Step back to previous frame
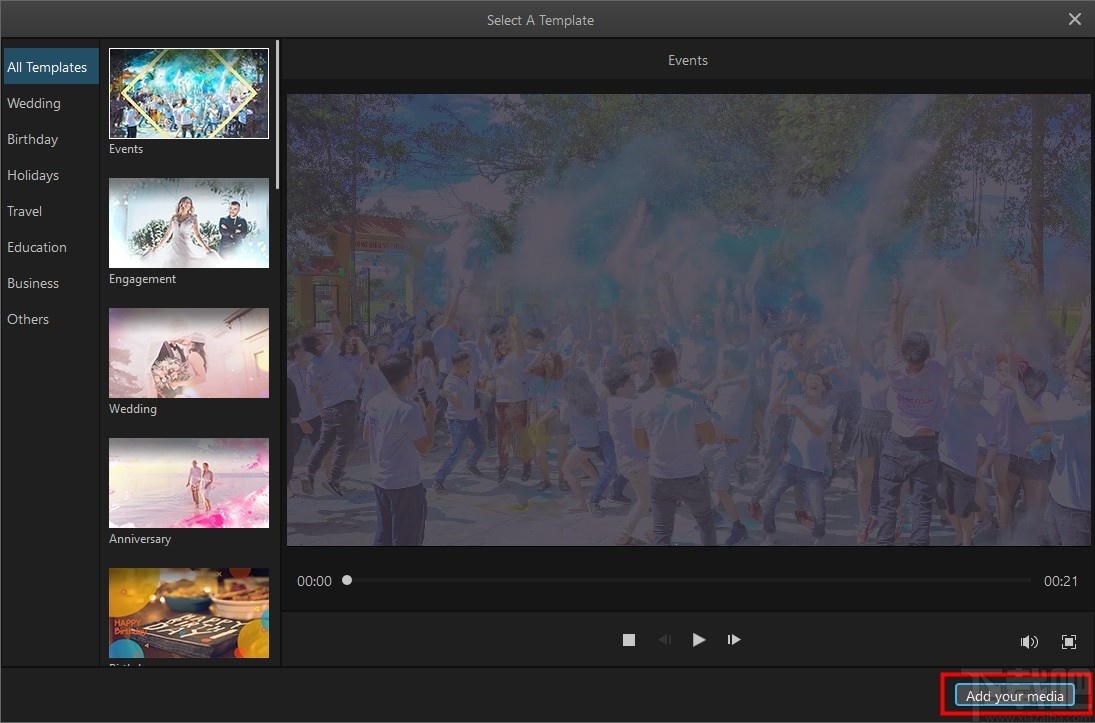Image resolution: width=1095 pixels, height=723 pixels. [664, 640]
